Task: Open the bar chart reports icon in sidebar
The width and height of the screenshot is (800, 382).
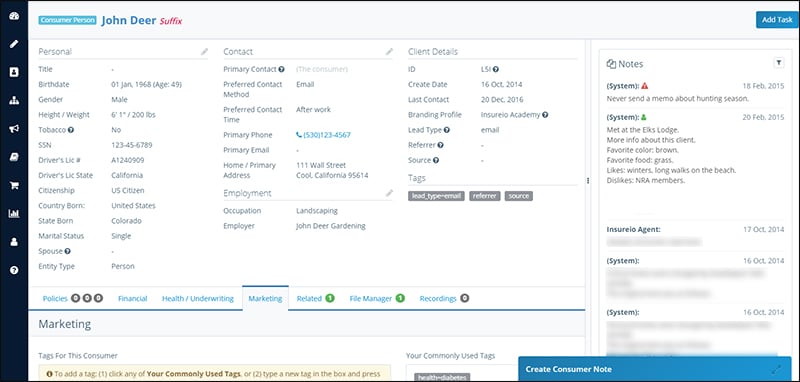Action: [14, 214]
